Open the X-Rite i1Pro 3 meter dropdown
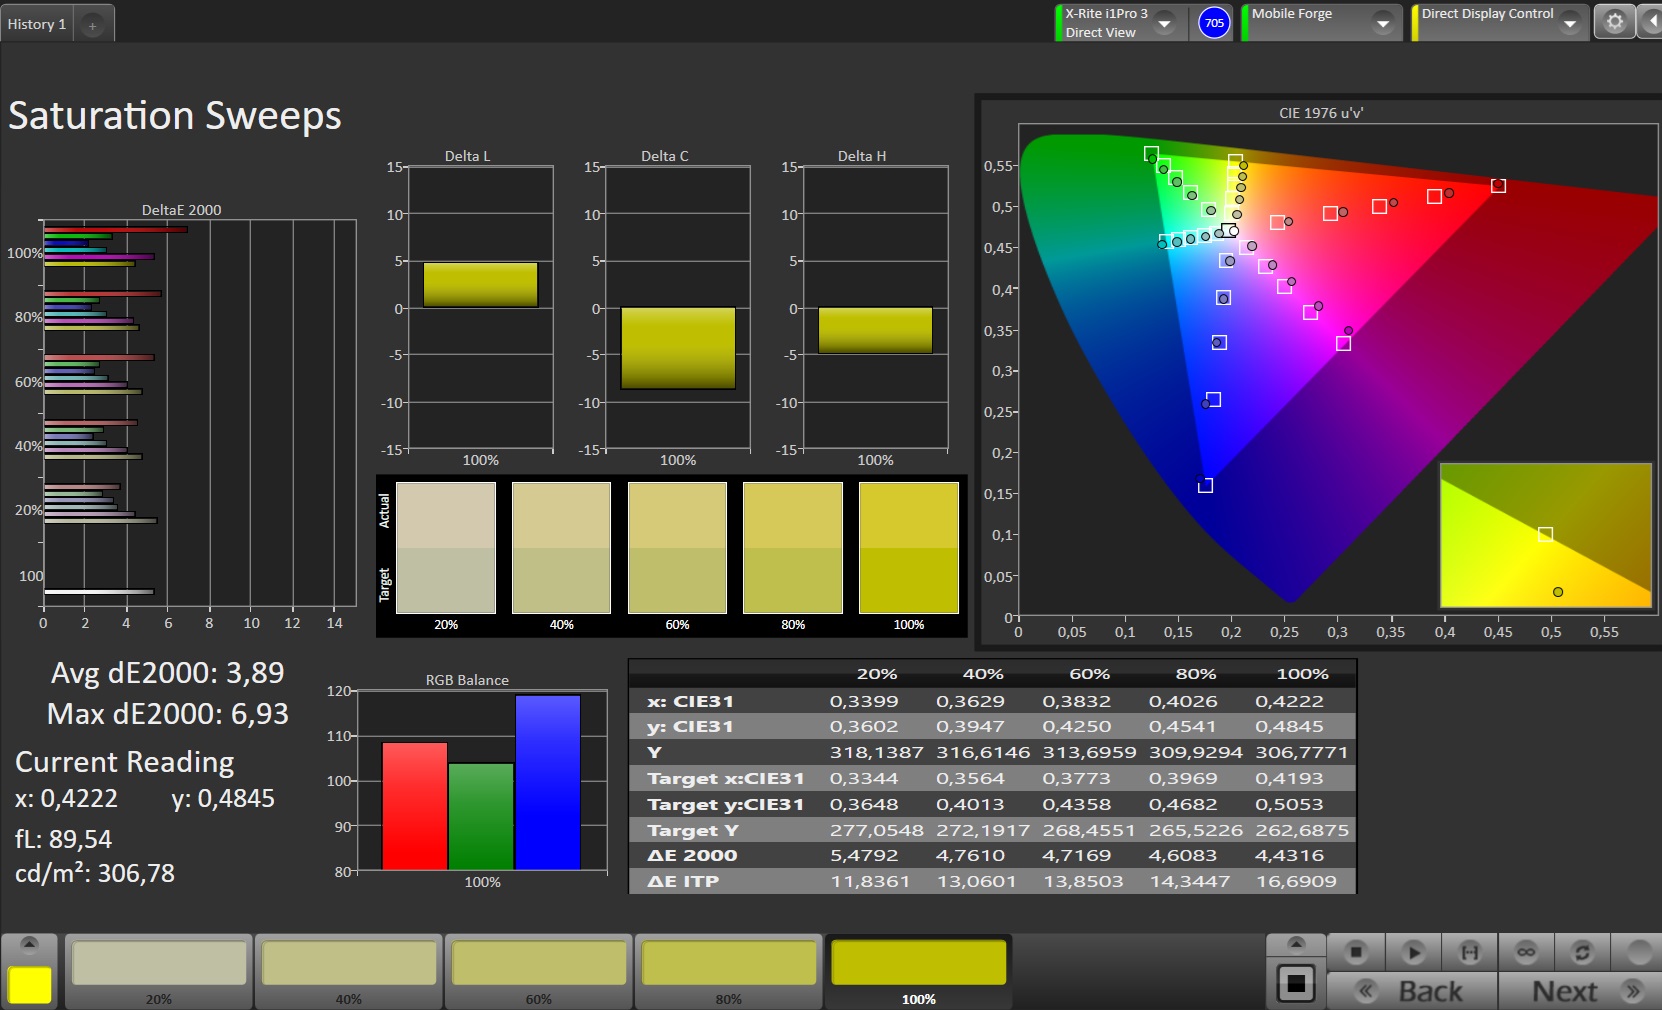 click(1164, 23)
